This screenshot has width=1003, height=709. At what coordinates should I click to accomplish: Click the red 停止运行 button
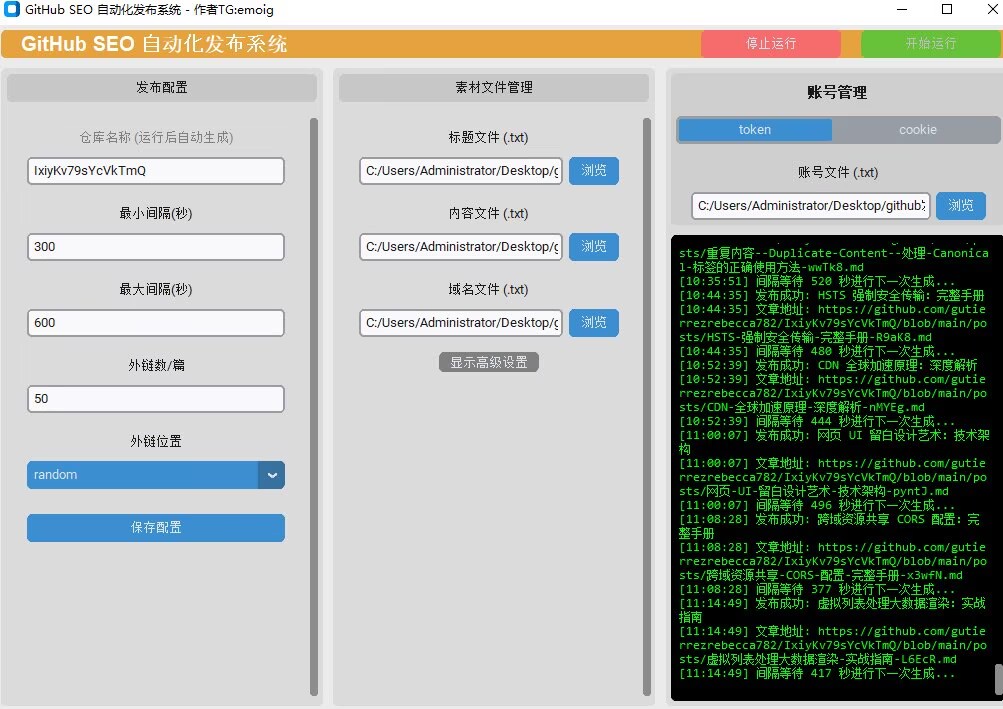click(771, 44)
